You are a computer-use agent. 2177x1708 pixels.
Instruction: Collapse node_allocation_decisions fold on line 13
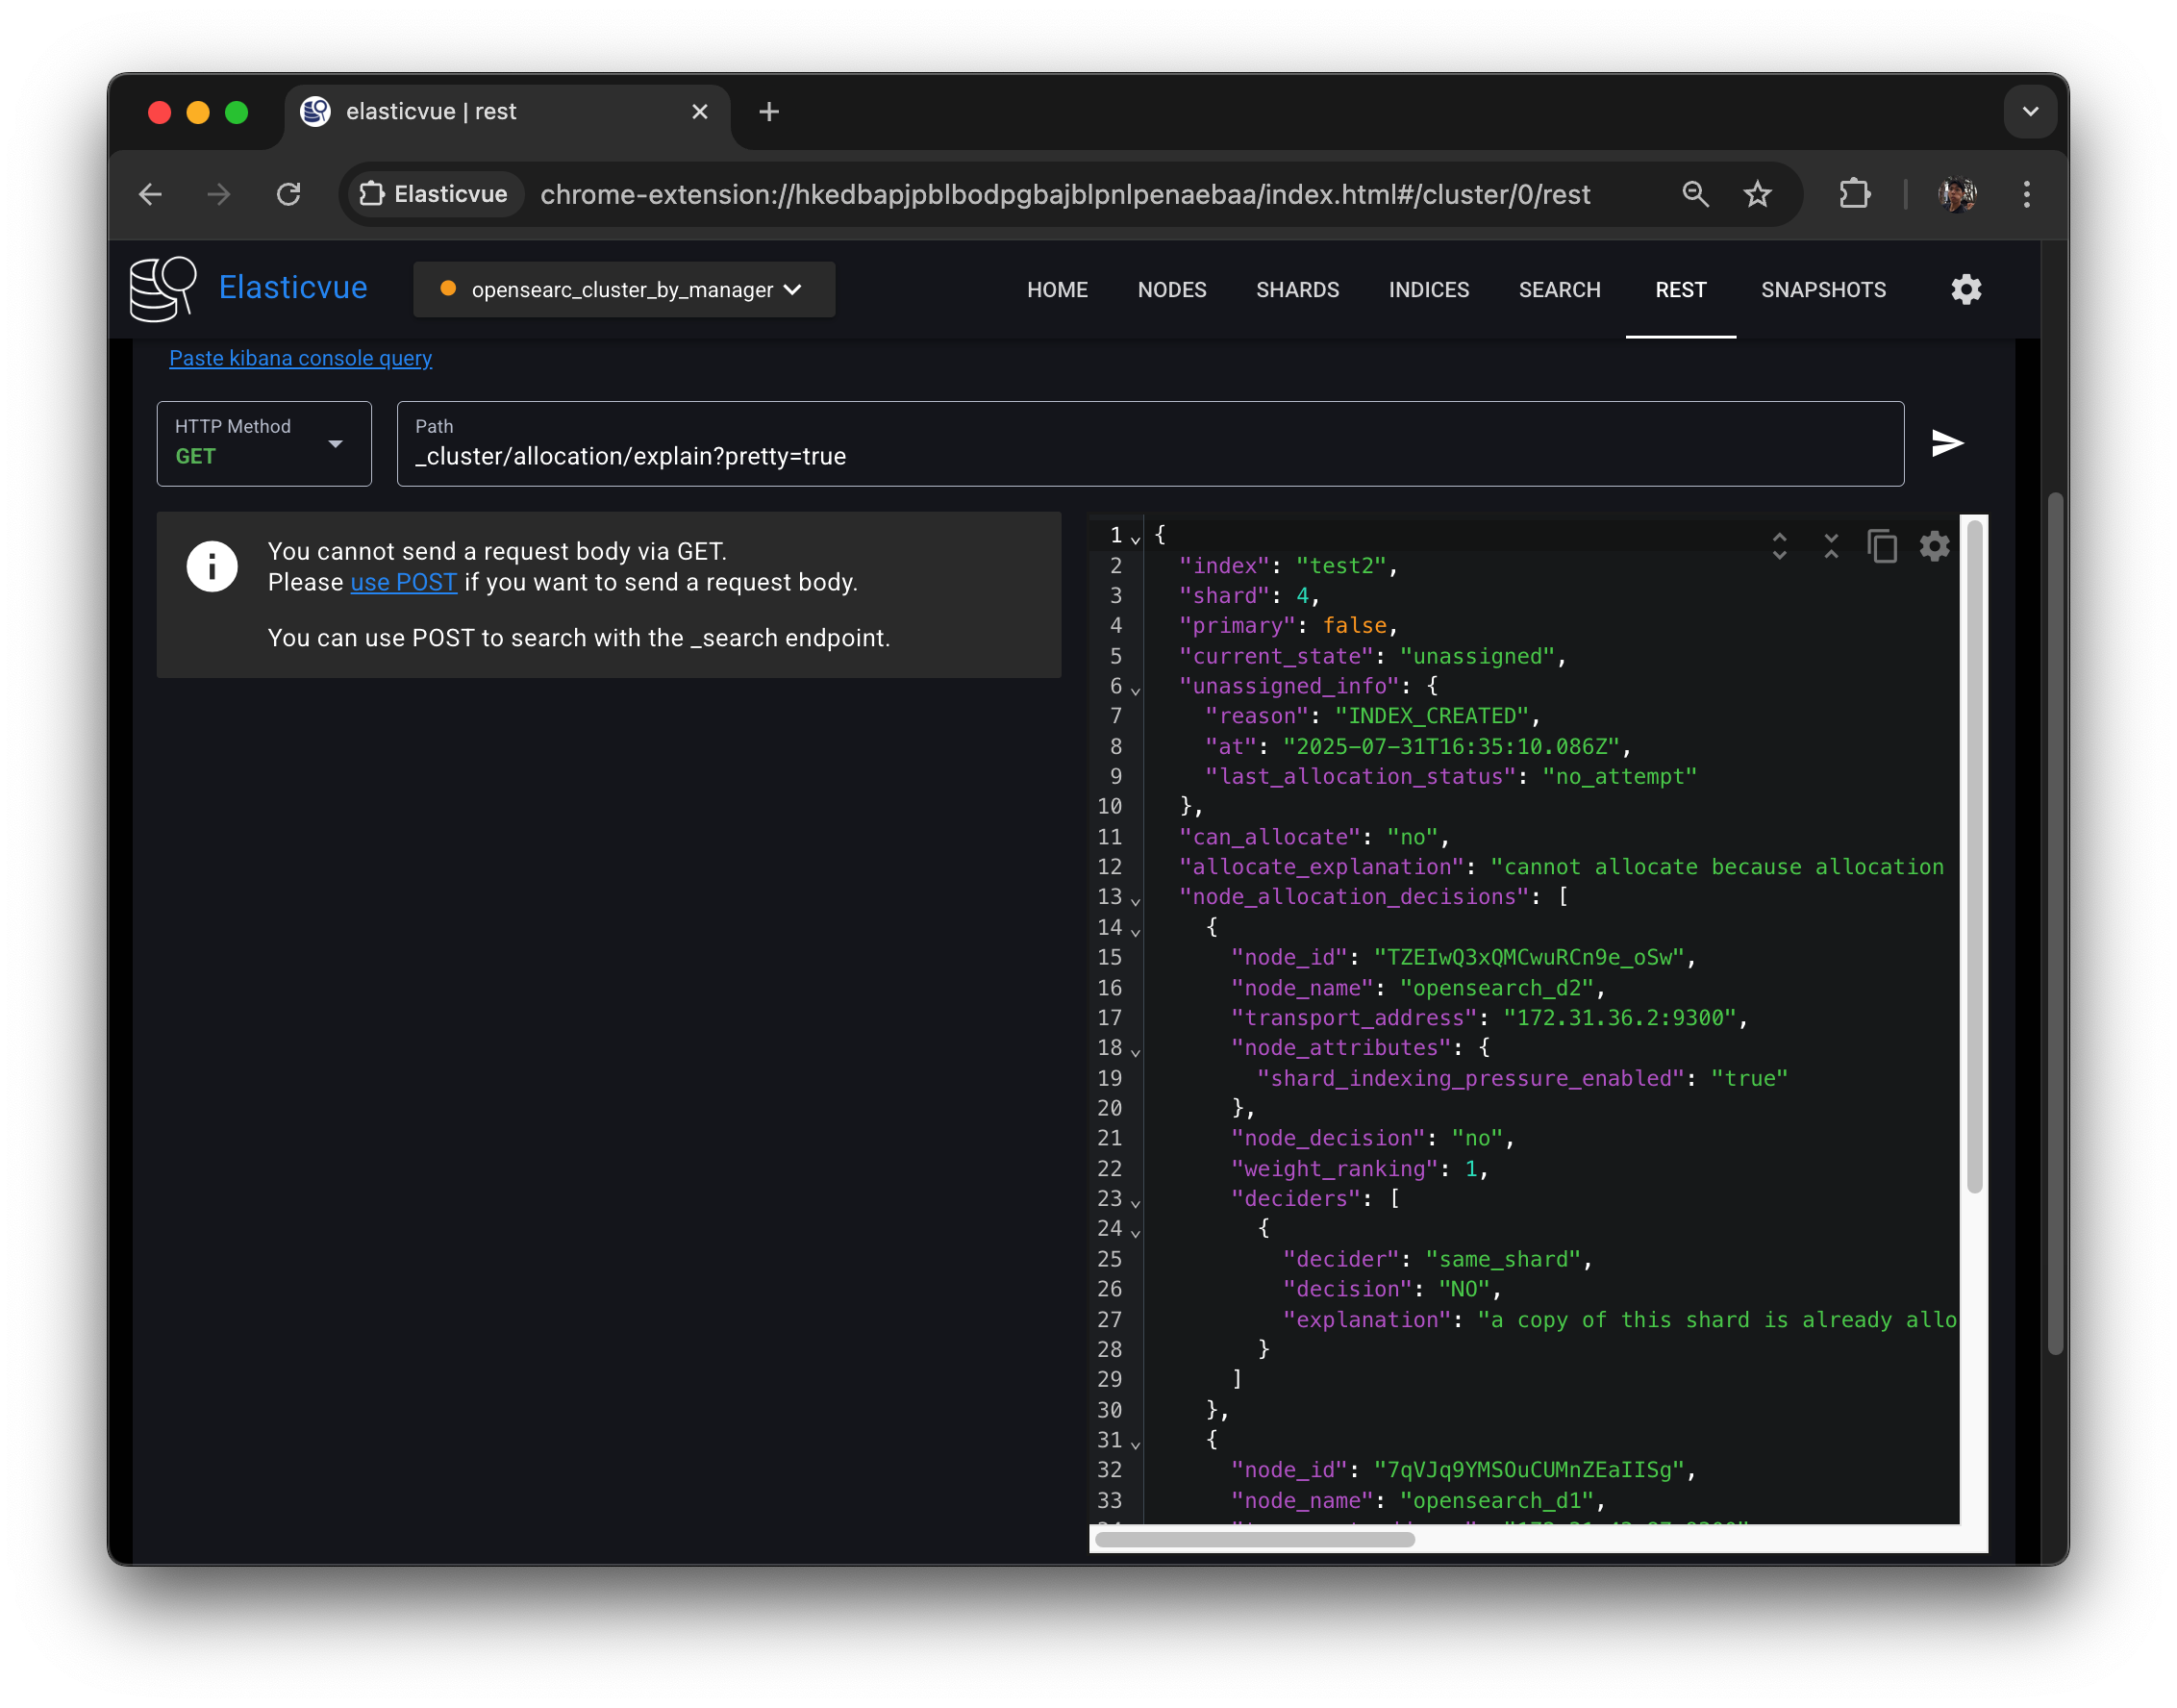[x=1135, y=900]
